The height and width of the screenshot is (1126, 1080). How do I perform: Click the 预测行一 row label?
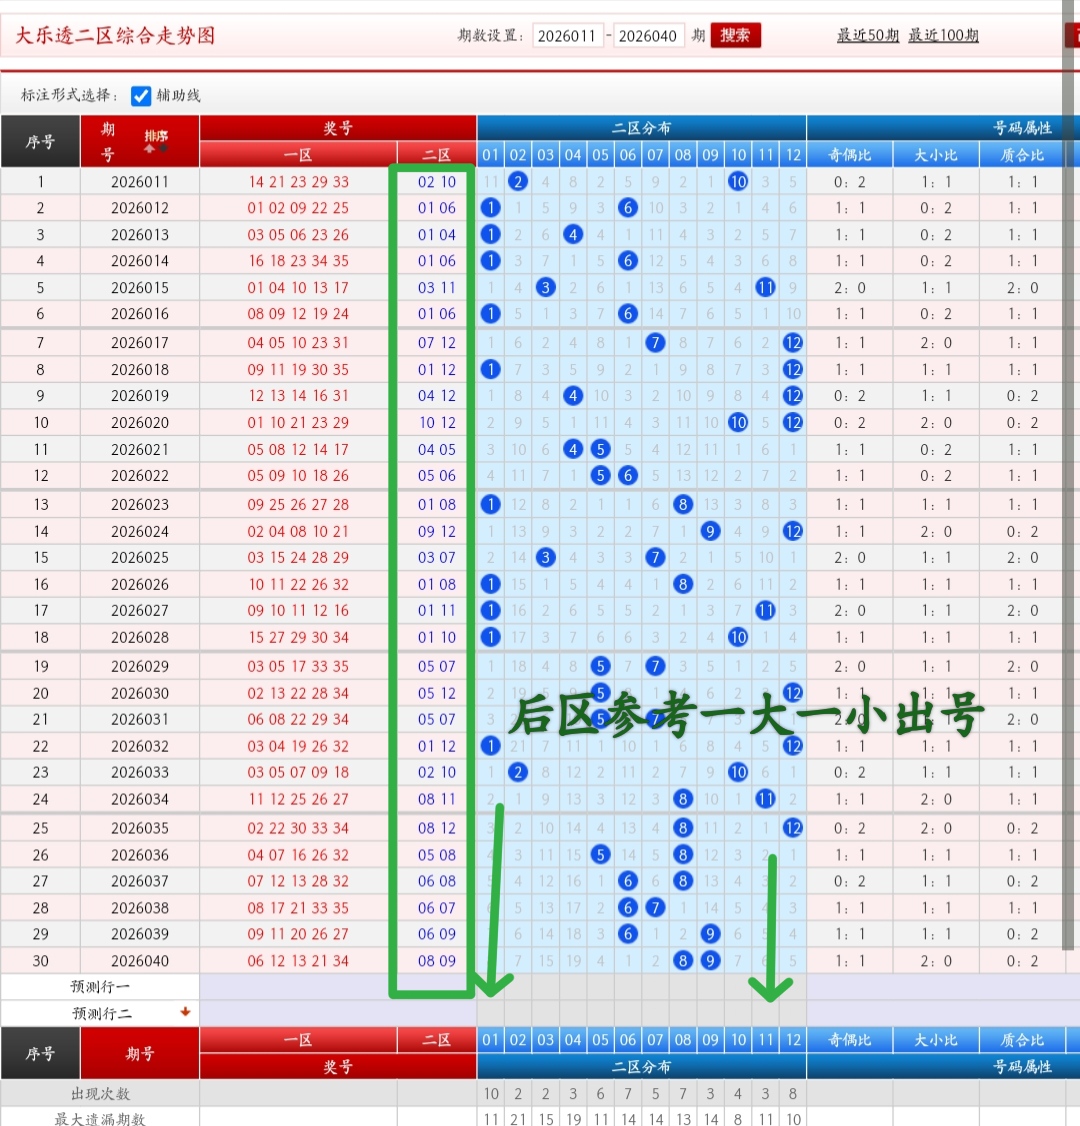click(100, 987)
